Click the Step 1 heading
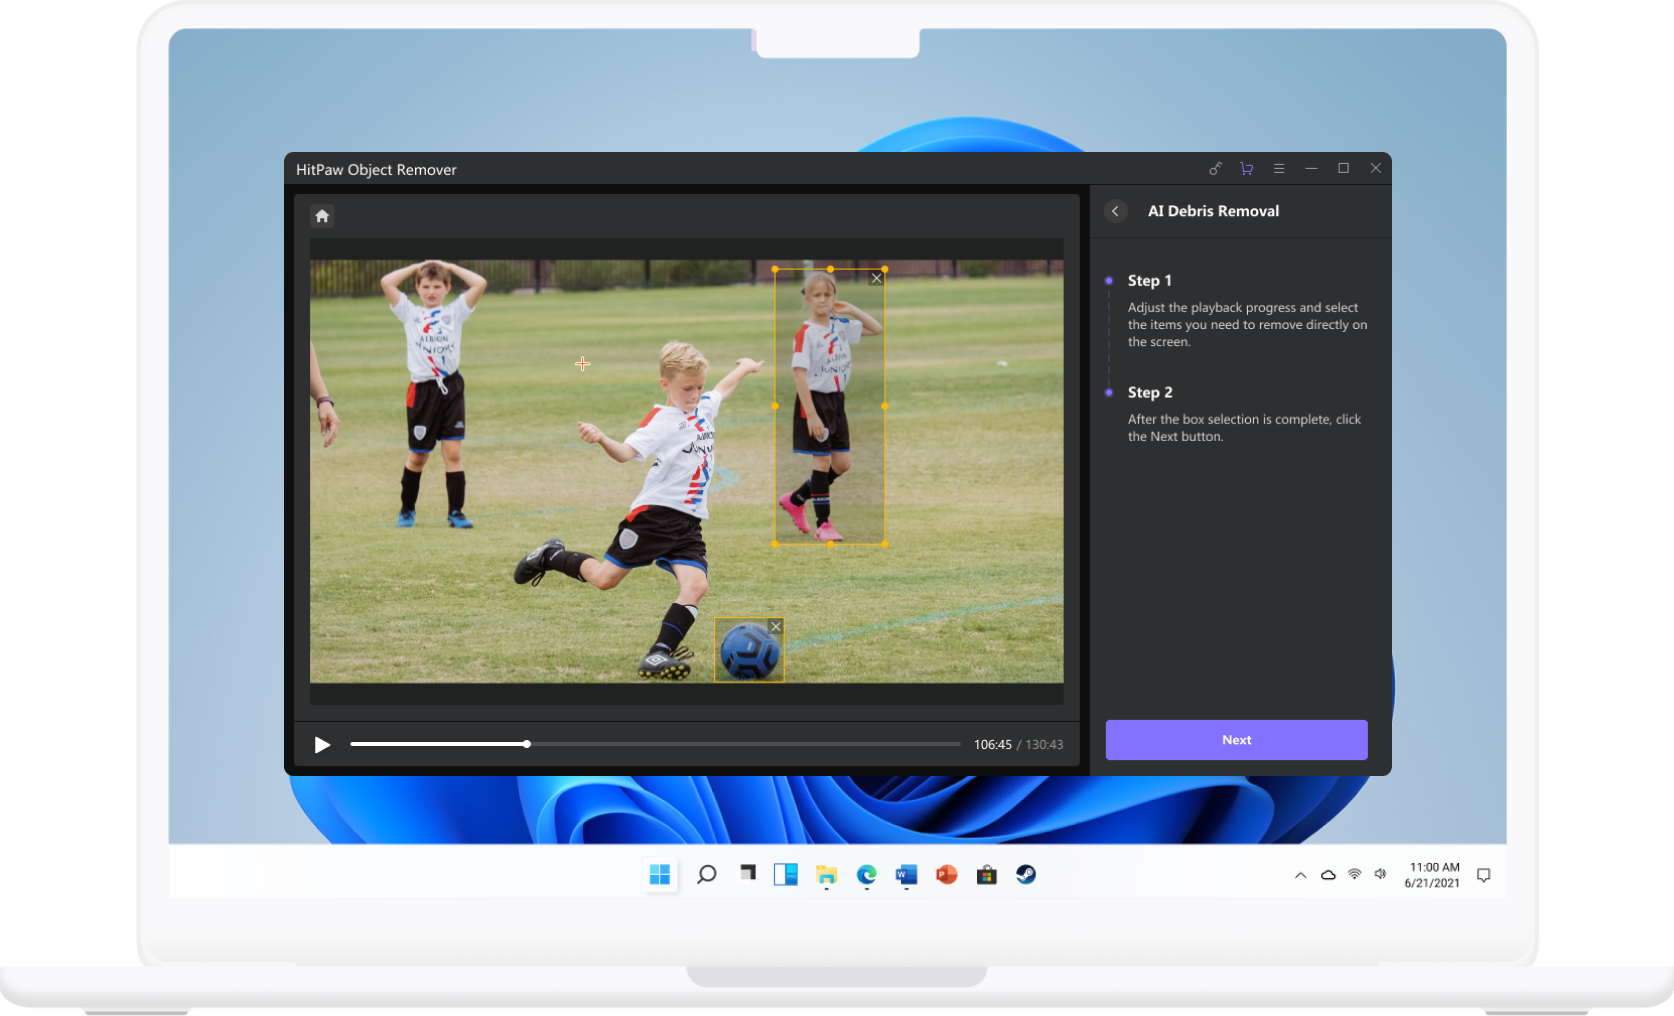Image resolution: width=1674 pixels, height=1016 pixels. (1149, 281)
